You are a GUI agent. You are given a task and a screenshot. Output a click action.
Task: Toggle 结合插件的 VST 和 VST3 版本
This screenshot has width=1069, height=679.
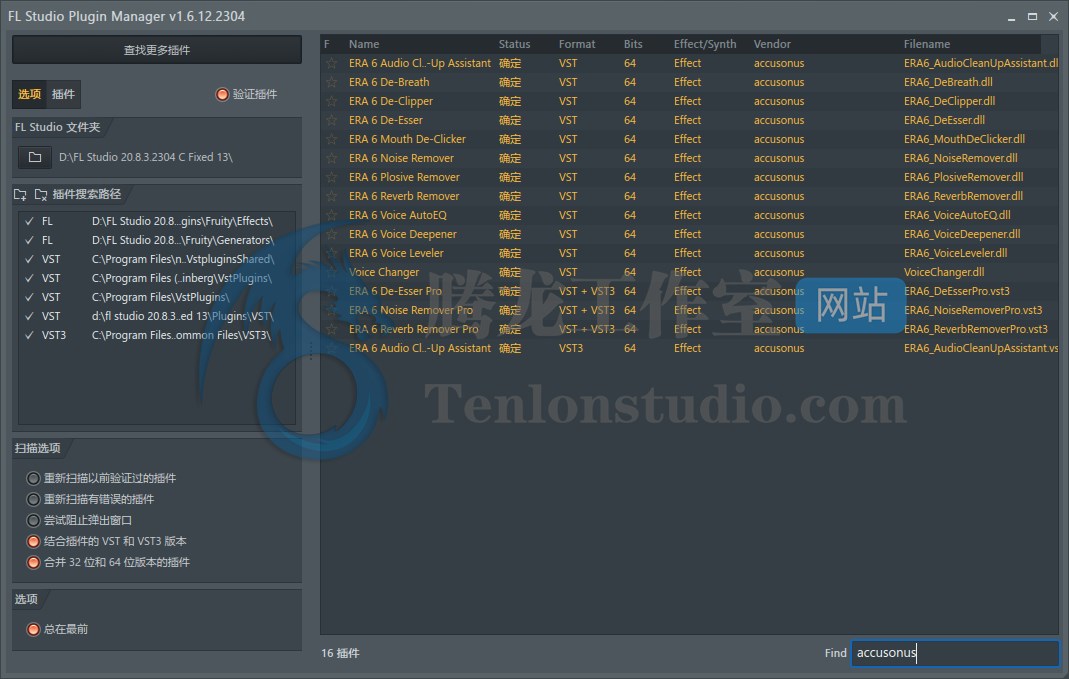[x=33, y=541]
